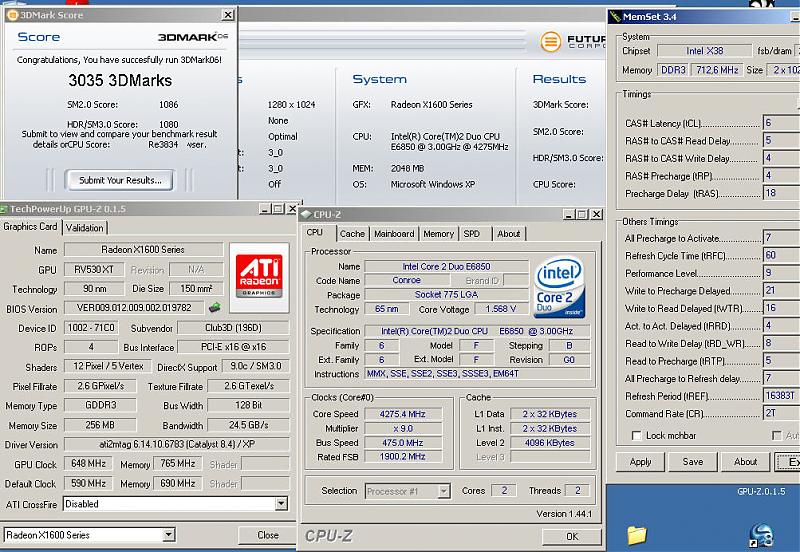Open the Radeon X1600 Series card selector

tap(168, 535)
